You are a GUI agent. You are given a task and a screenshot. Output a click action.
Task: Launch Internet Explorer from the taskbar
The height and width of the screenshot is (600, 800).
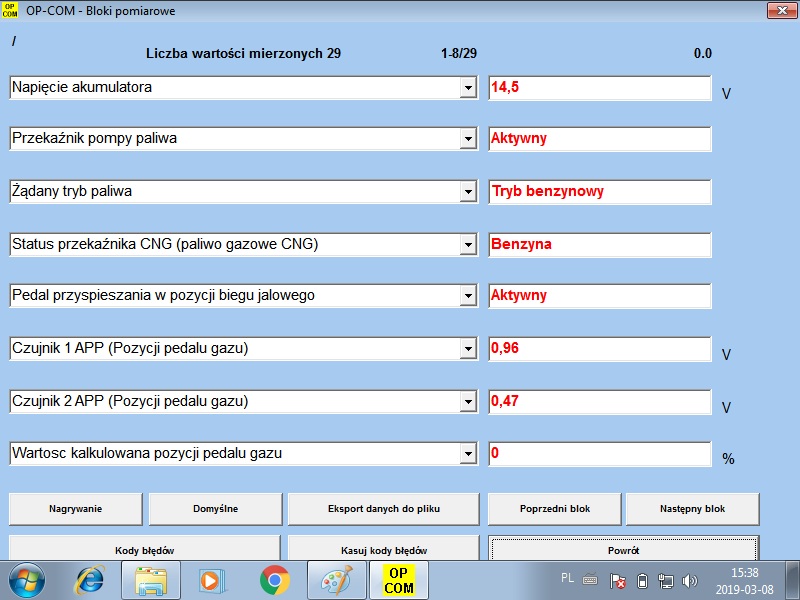92,580
